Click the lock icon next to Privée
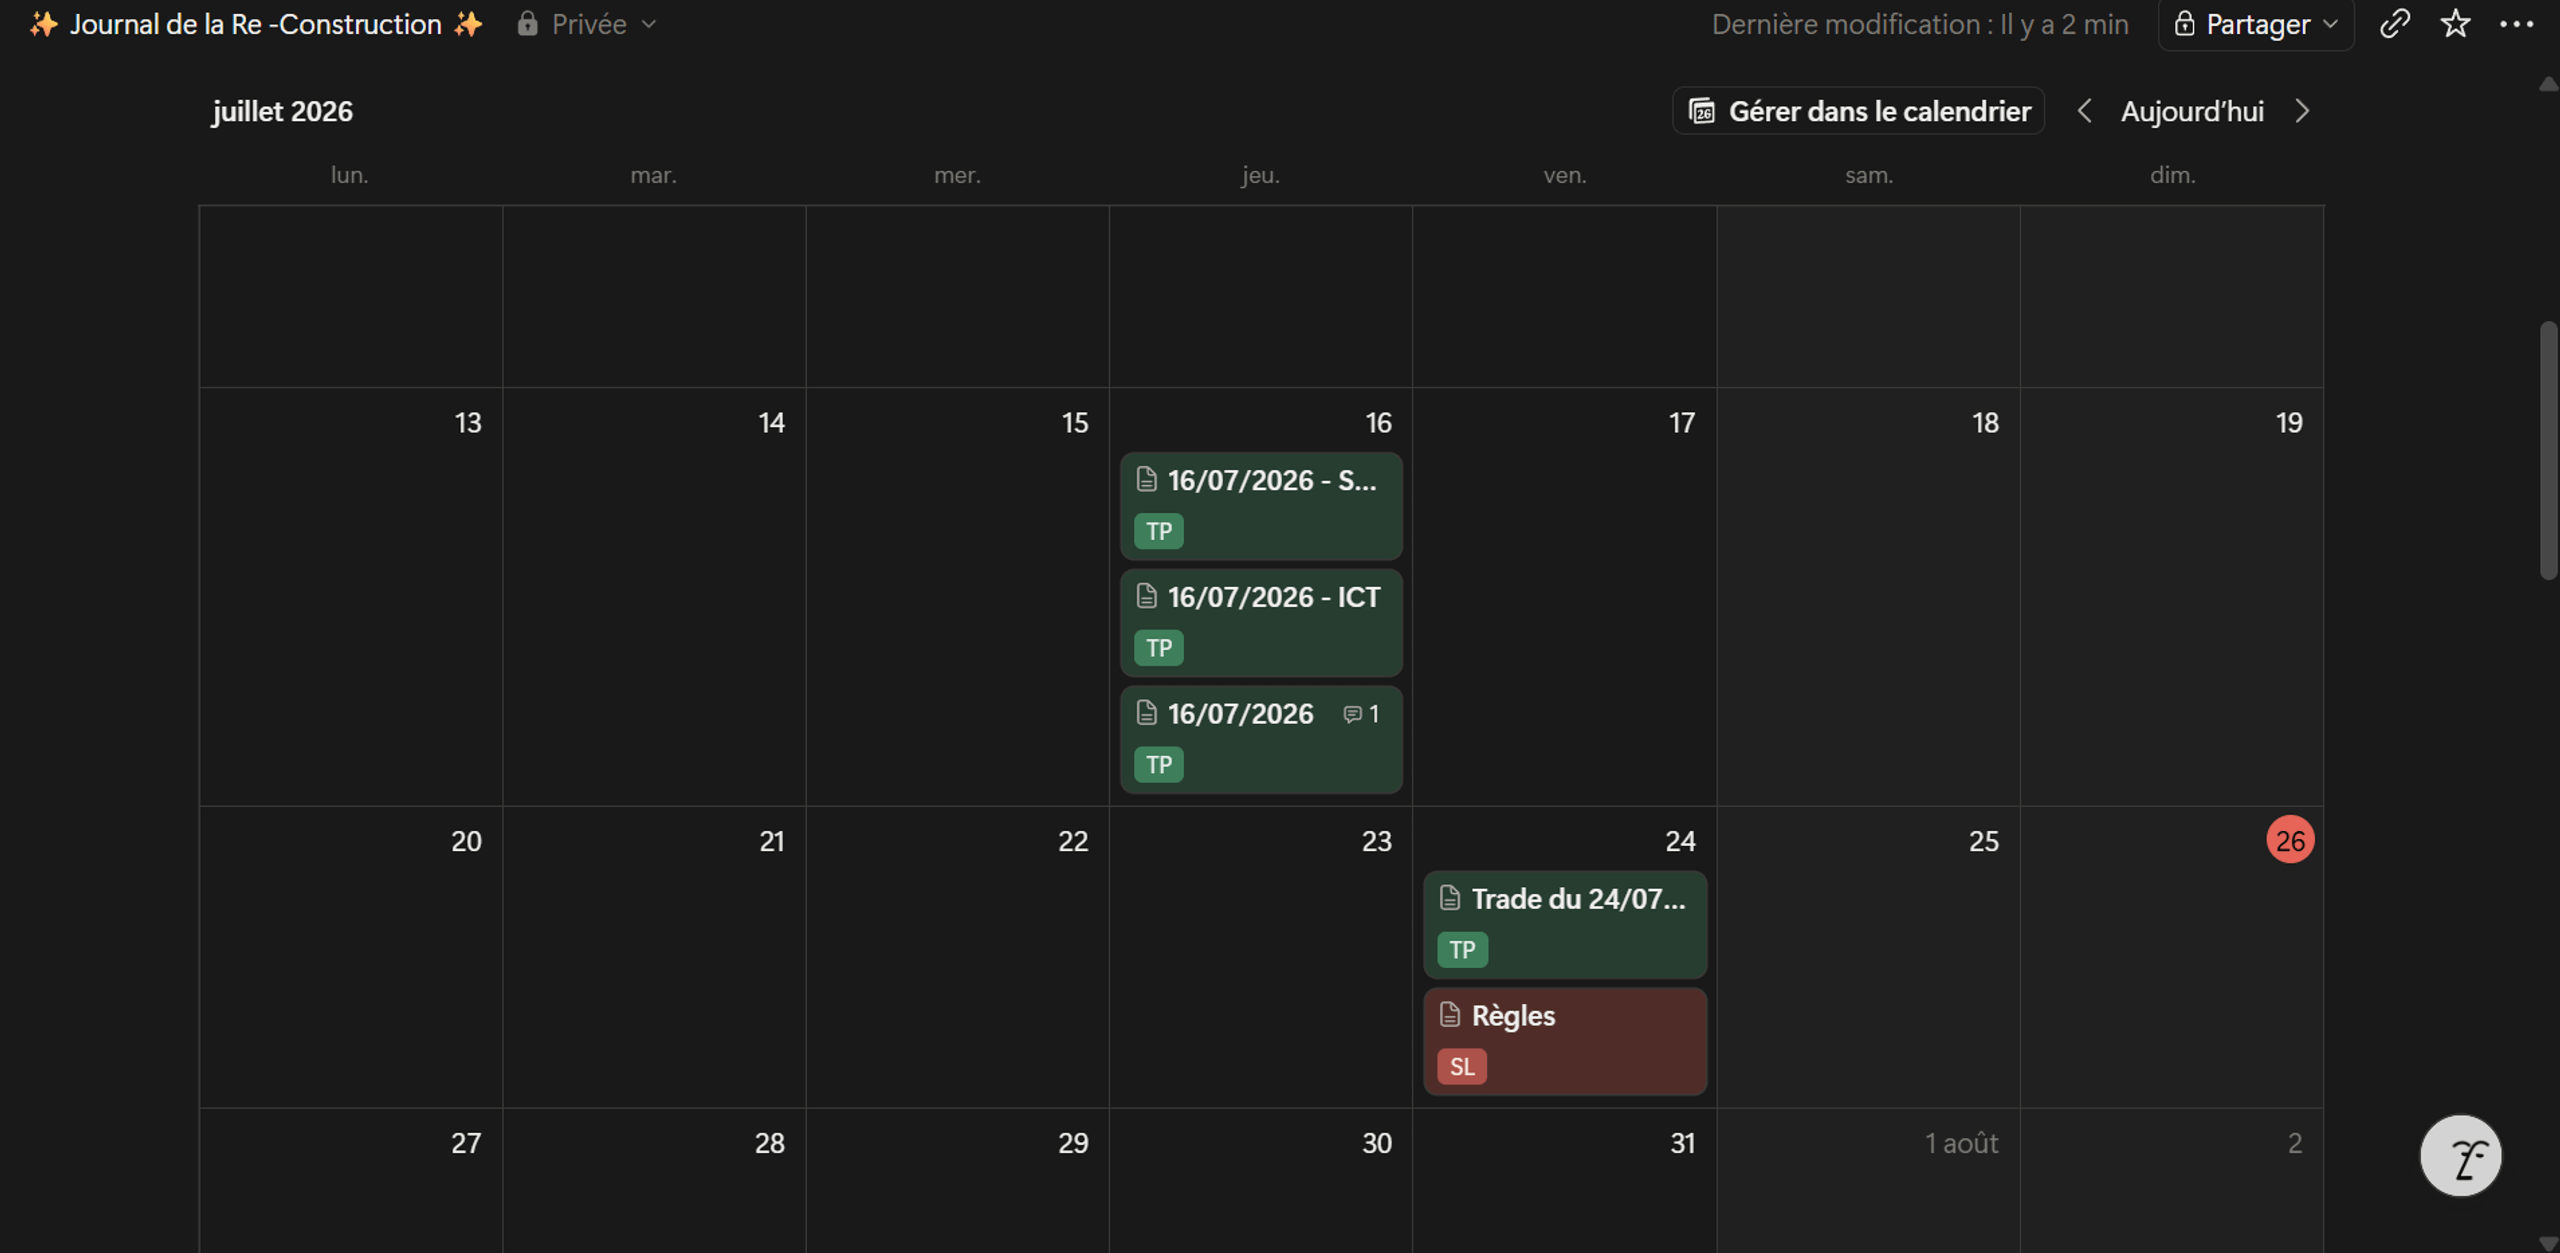The width and height of the screenshot is (2560, 1253). coord(527,23)
